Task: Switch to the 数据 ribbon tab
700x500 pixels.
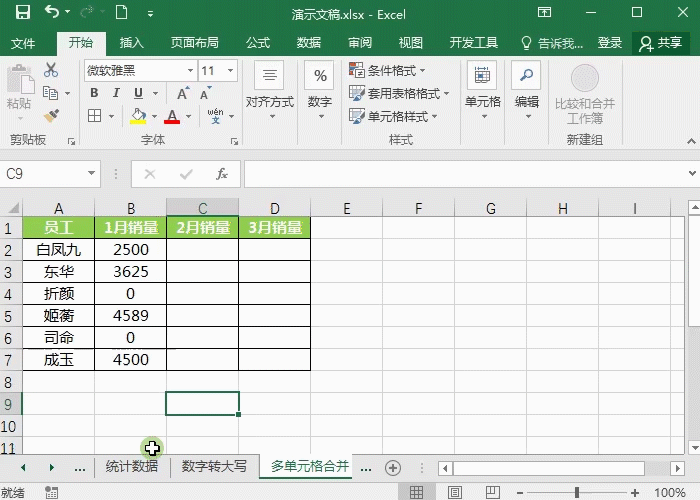Action: click(x=309, y=43)
